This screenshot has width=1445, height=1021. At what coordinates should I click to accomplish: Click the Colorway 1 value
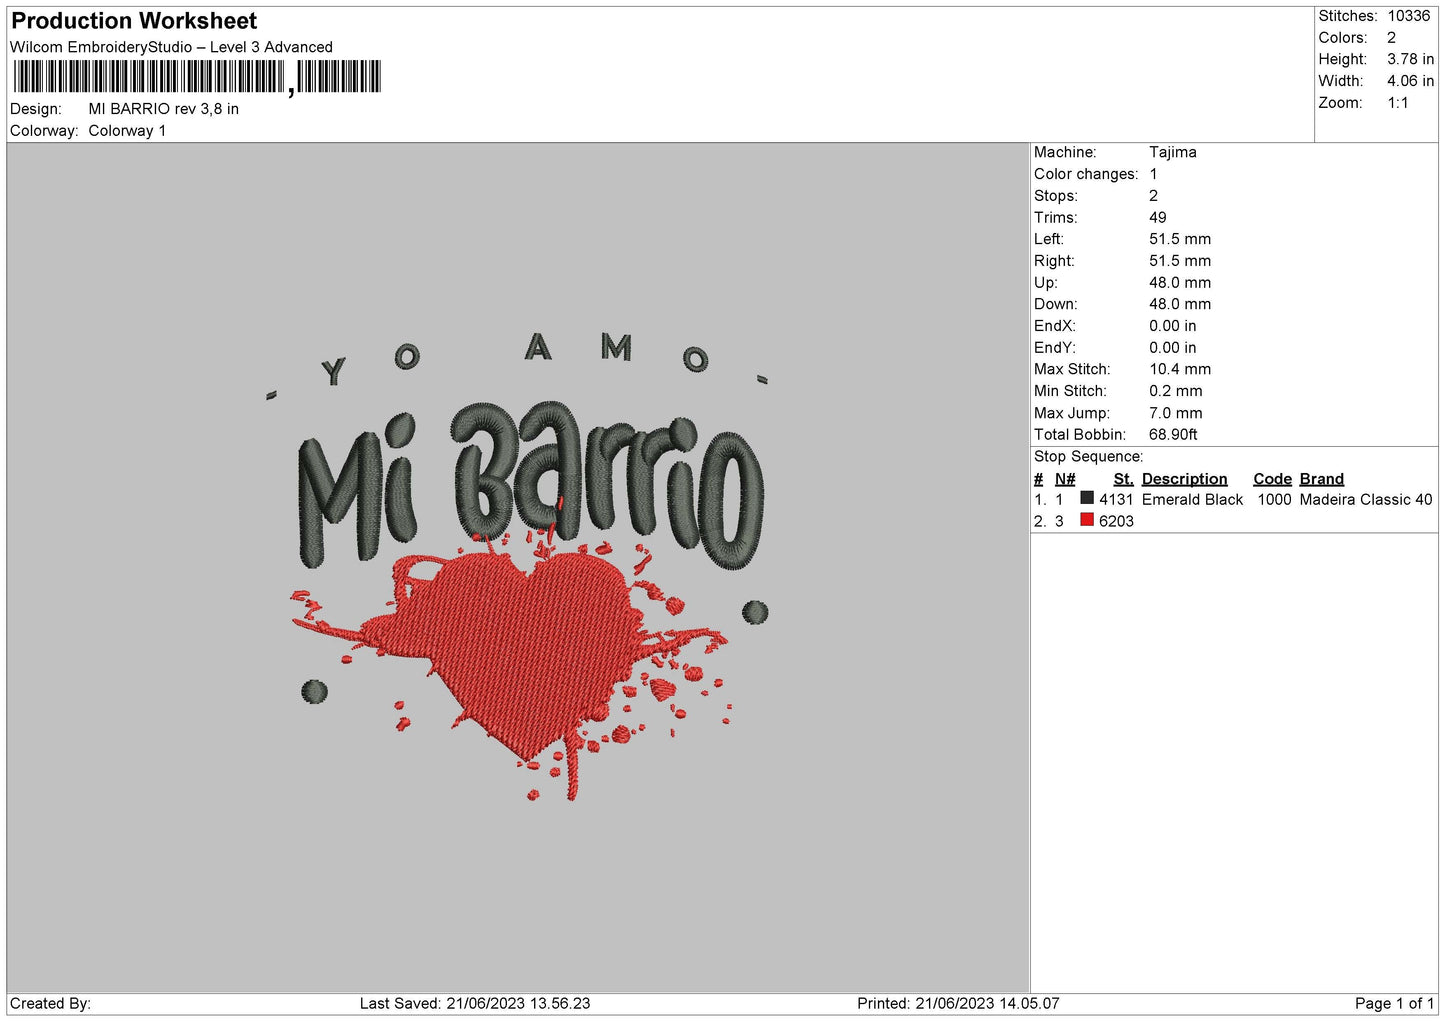127,131
